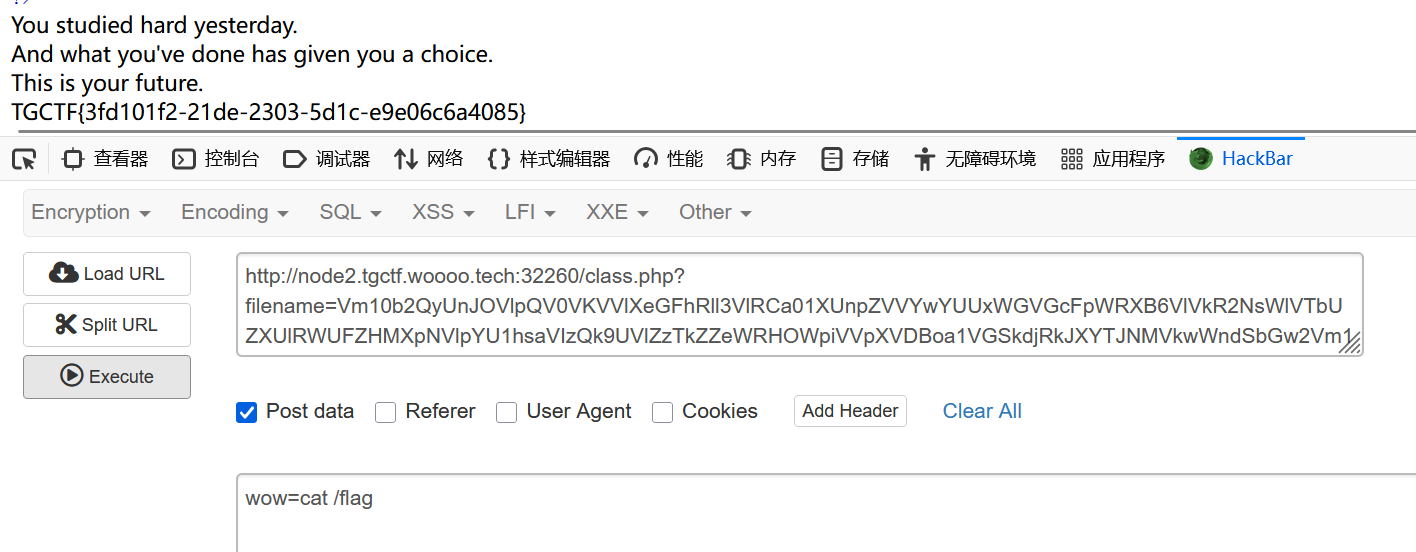Click the element picker icon
Screen dimensions: 1416x552
24,159
